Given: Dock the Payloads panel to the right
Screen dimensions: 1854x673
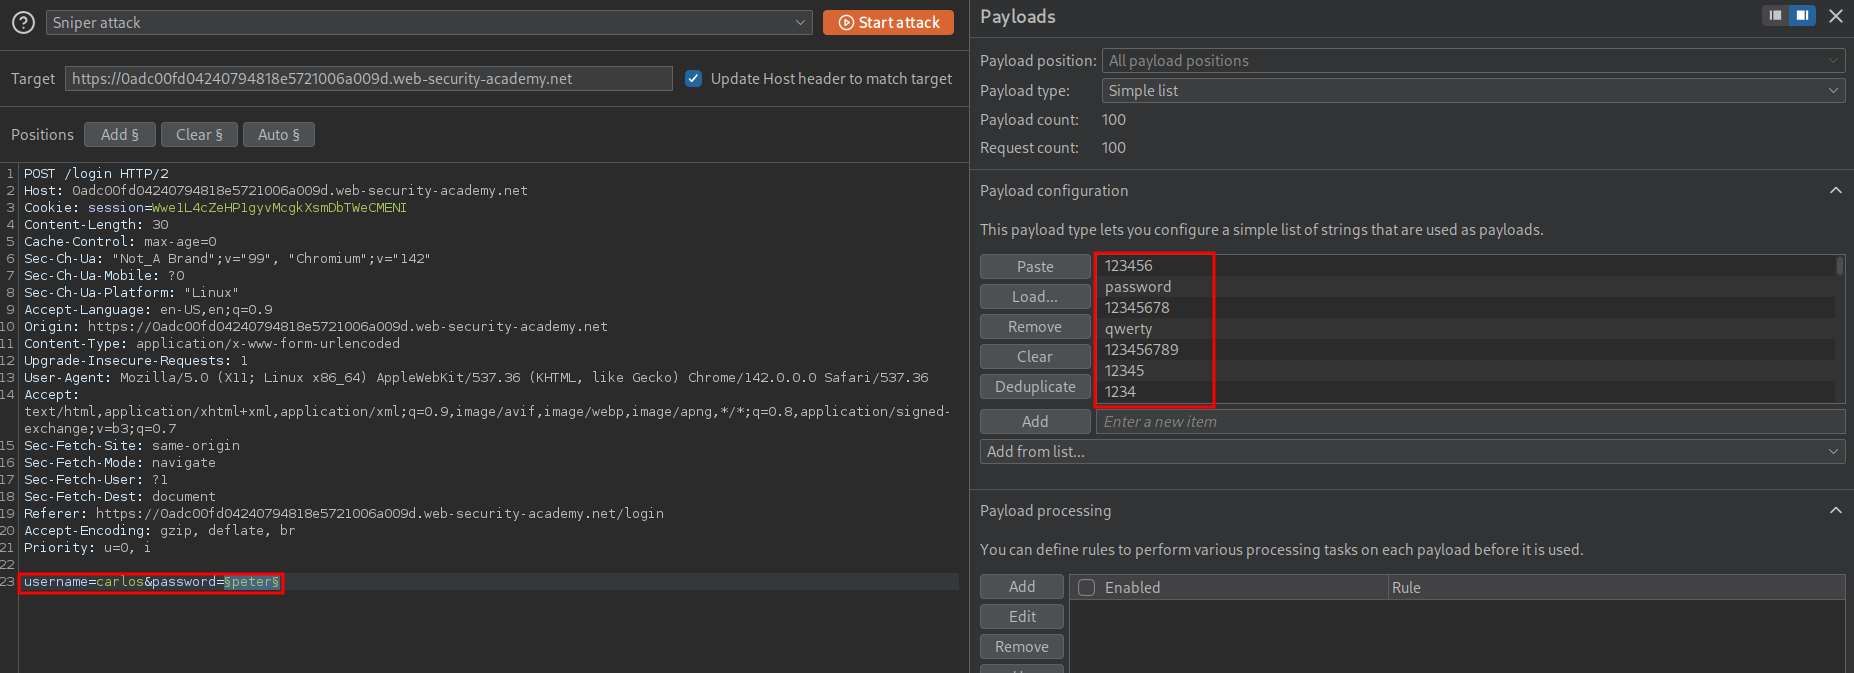Looking at the screenshot, I should pos(1801,15).
